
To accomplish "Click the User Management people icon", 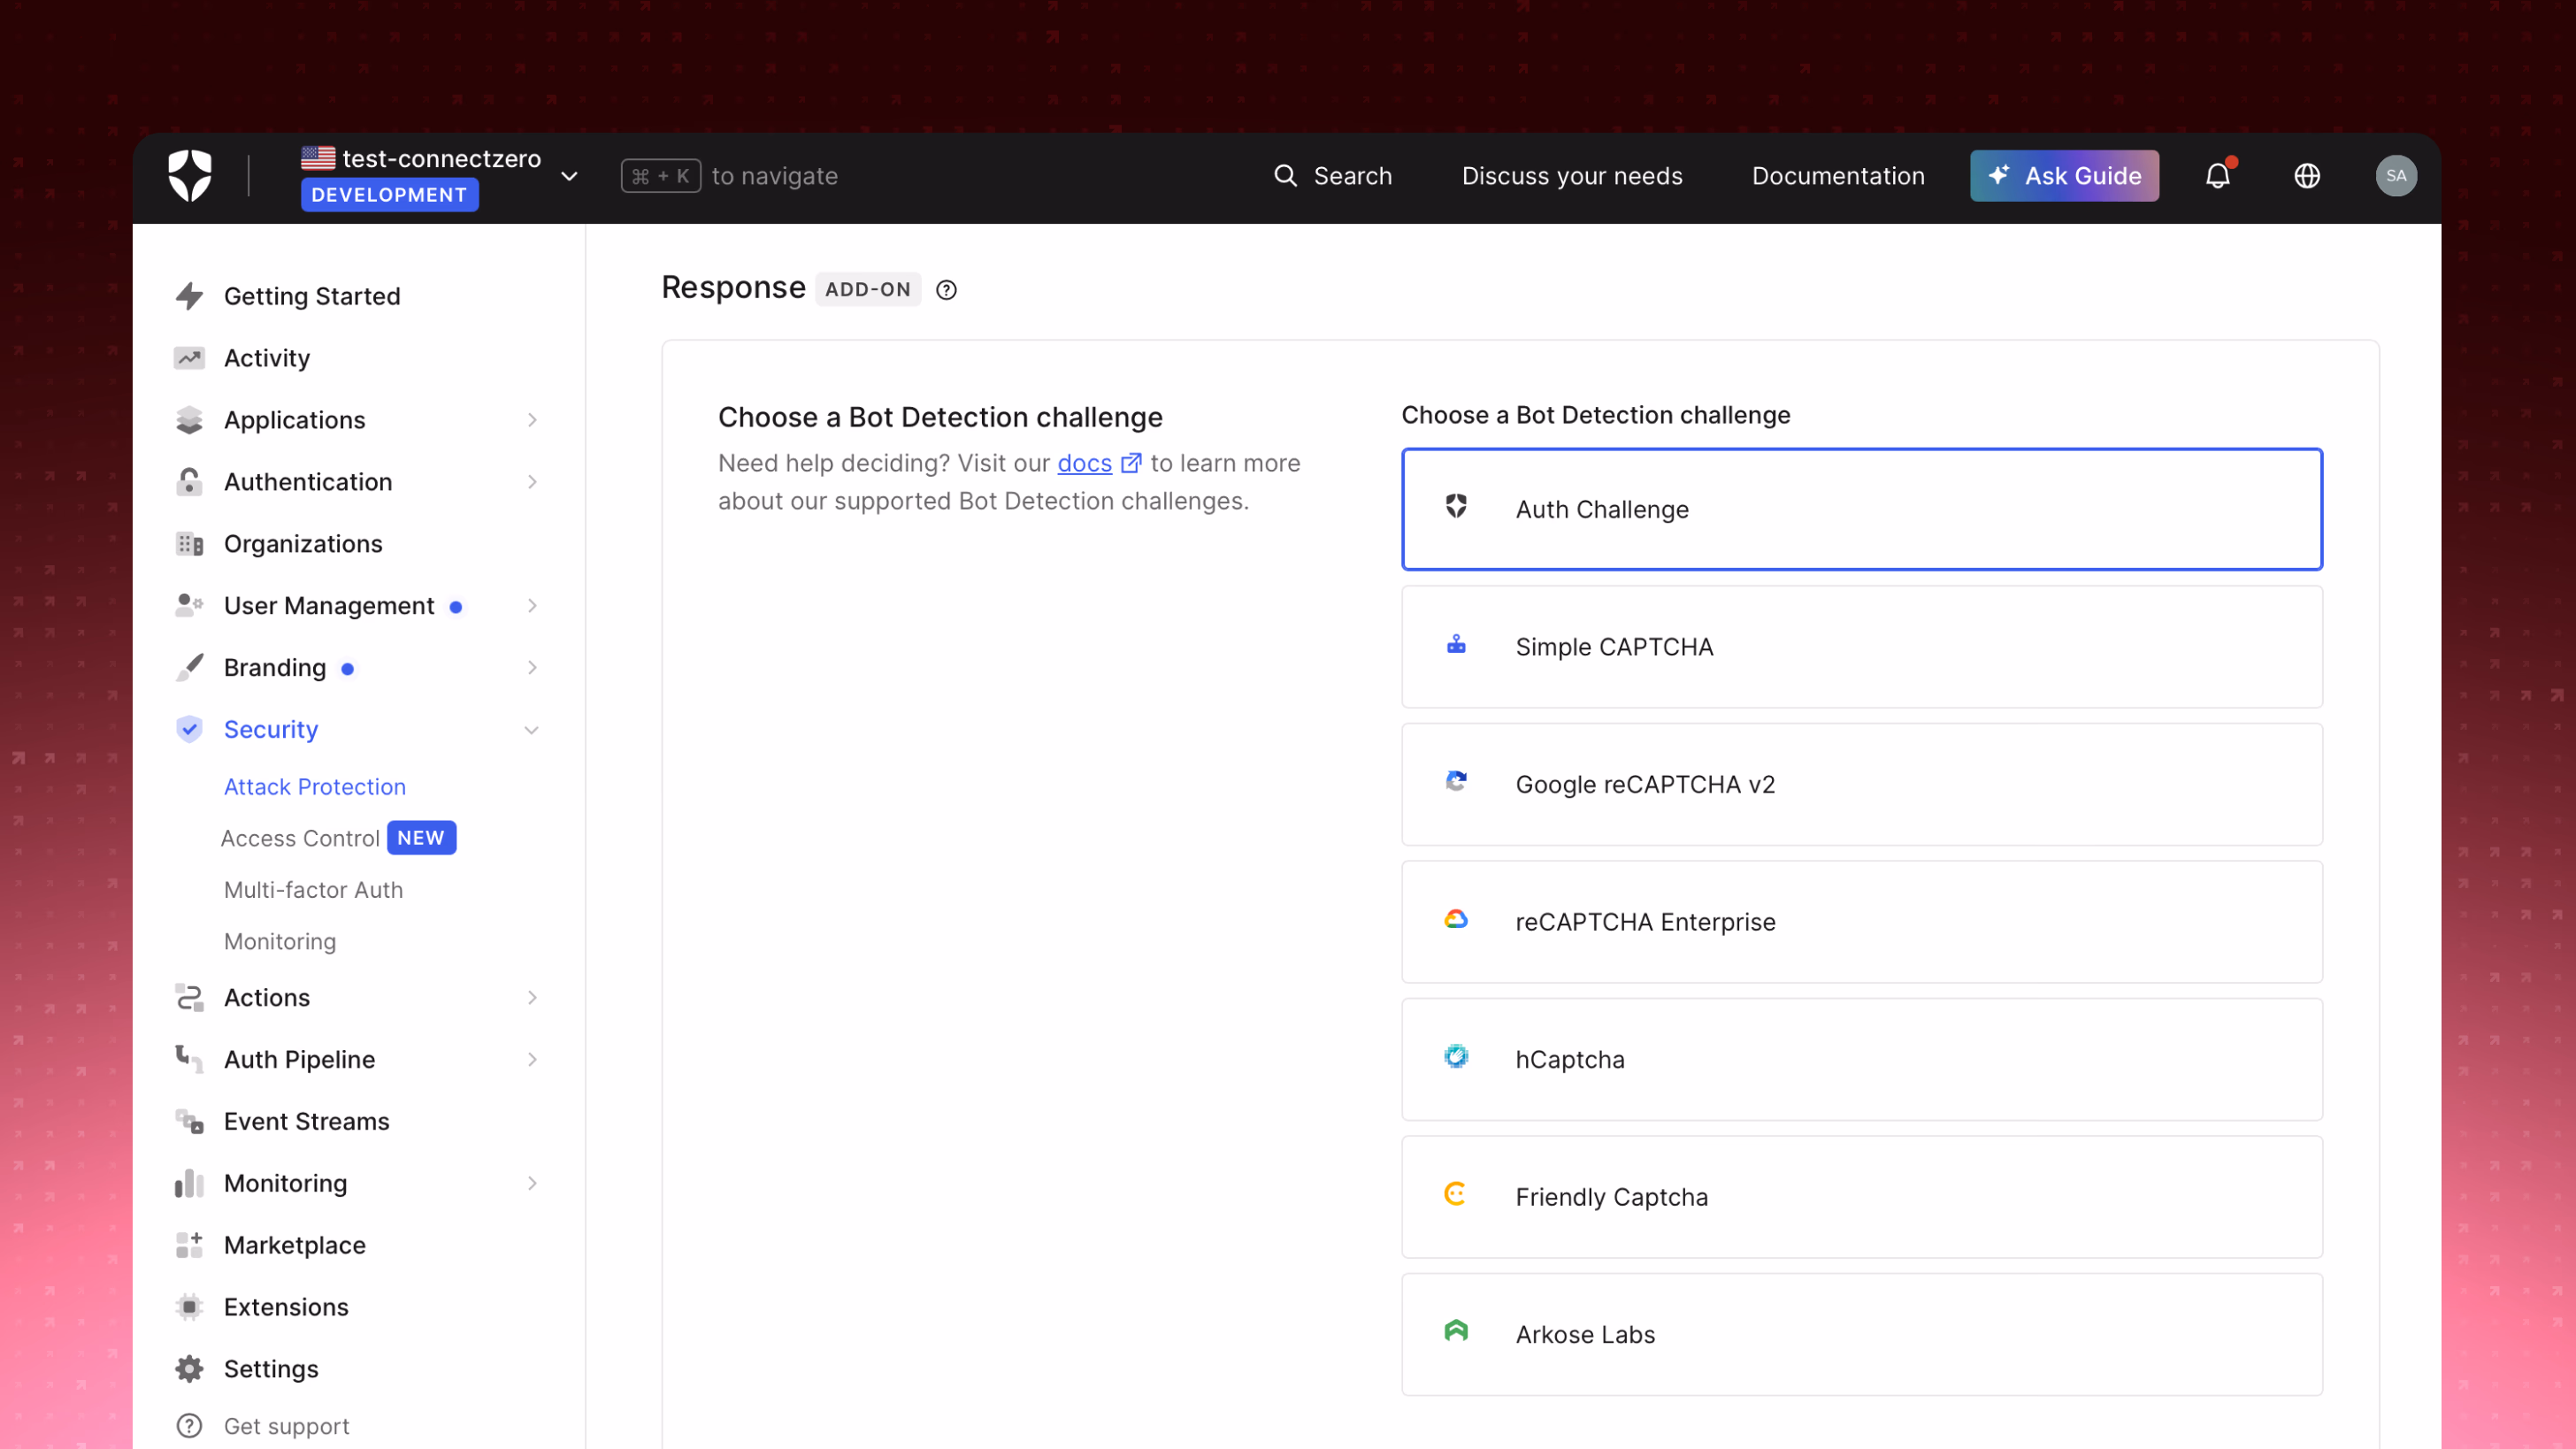I will point(189,606).
